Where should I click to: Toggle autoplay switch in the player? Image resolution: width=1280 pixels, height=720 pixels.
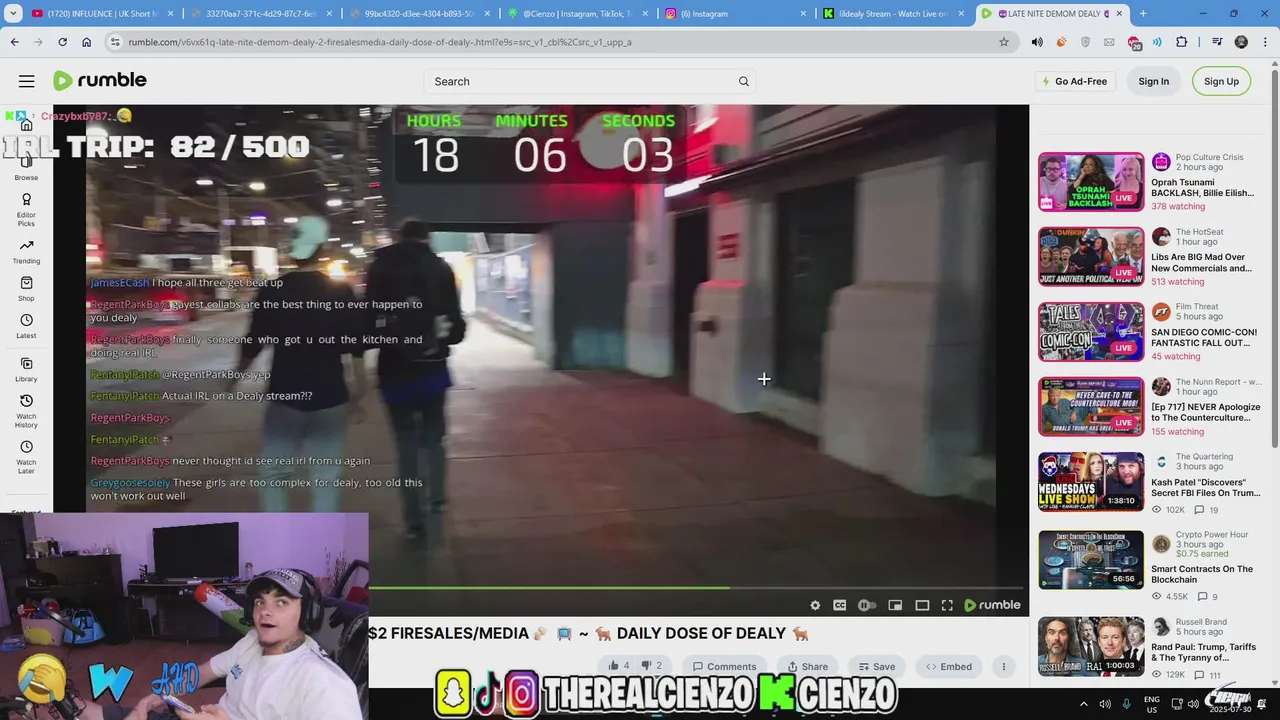click(867, 605)
